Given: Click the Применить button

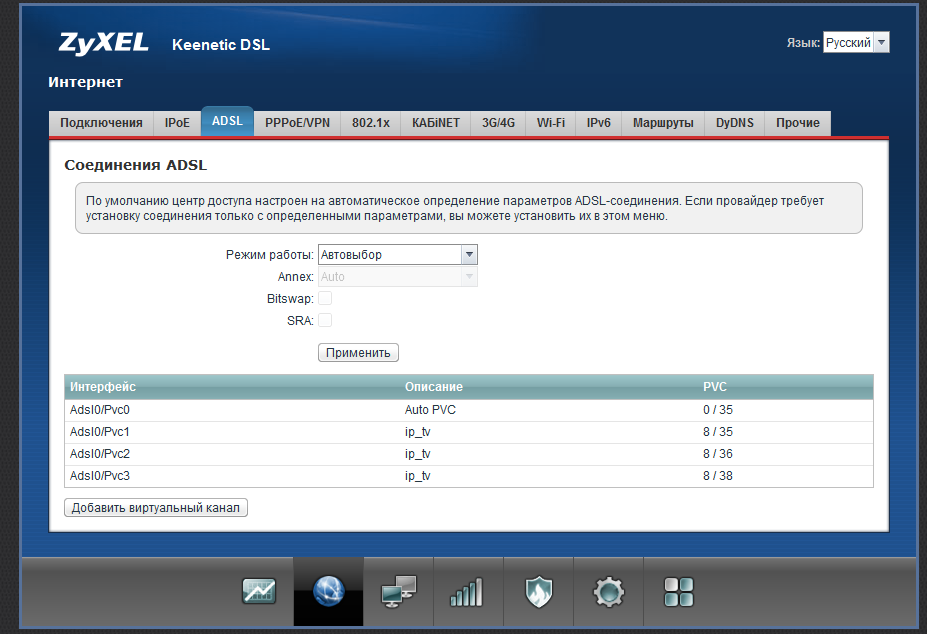Looking at the screenshot, I should coord(358,353).
